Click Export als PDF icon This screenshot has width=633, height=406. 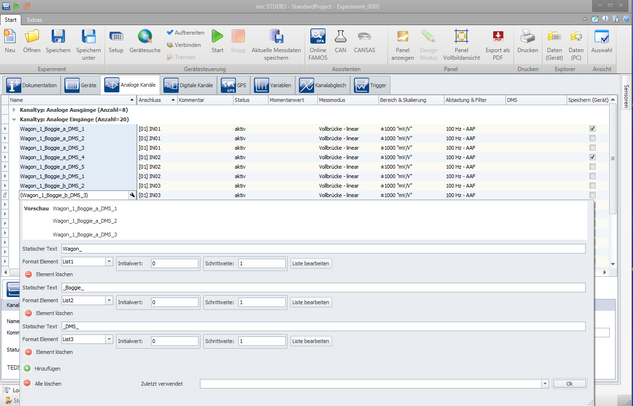[x=497, y=38]
